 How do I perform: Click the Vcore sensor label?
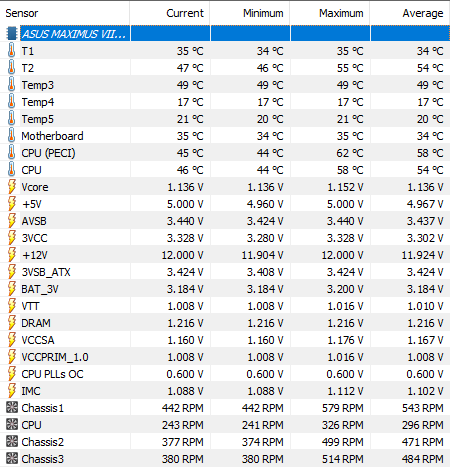click(35, 187)
